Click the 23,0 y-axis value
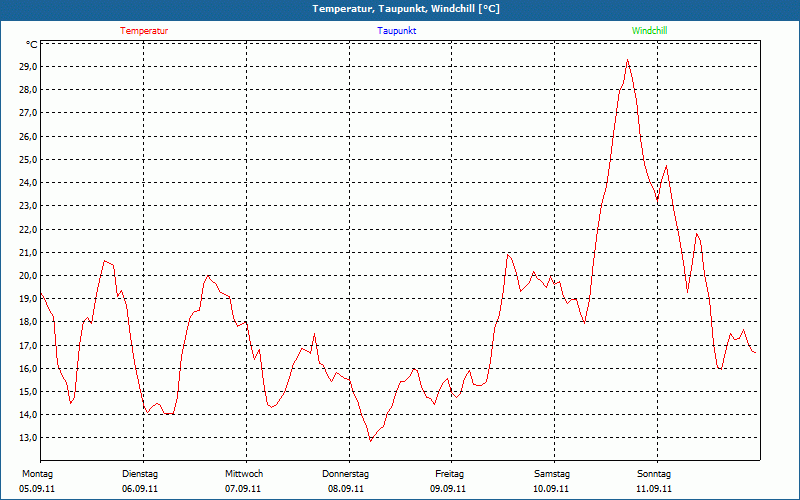800x500 pixels. 28,206
